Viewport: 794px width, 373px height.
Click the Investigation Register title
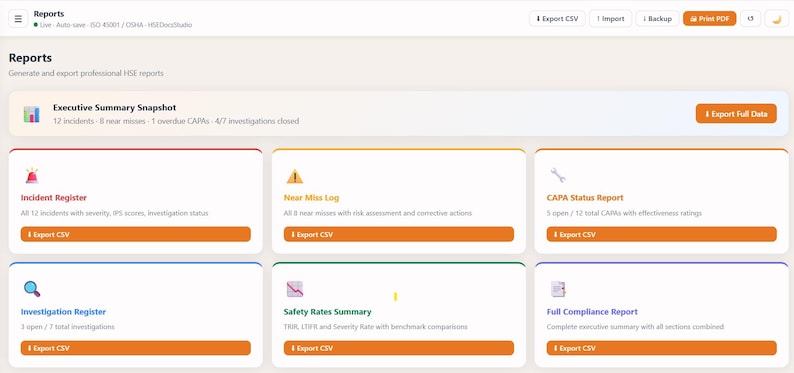[63, 312]
